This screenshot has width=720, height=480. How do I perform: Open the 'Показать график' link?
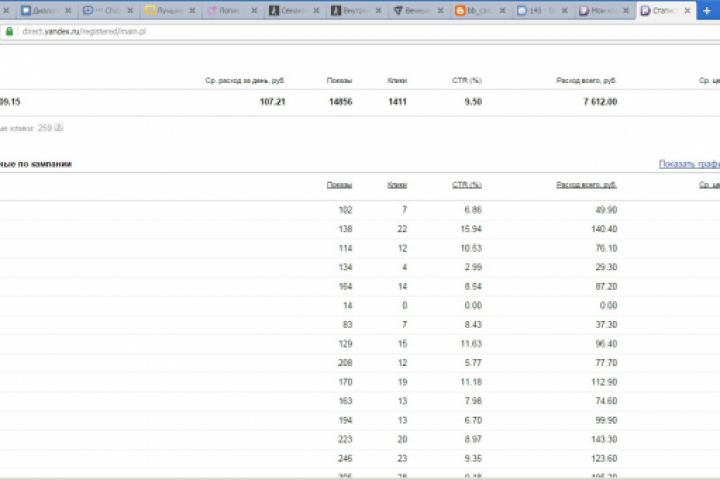click(x=689, y=164)
